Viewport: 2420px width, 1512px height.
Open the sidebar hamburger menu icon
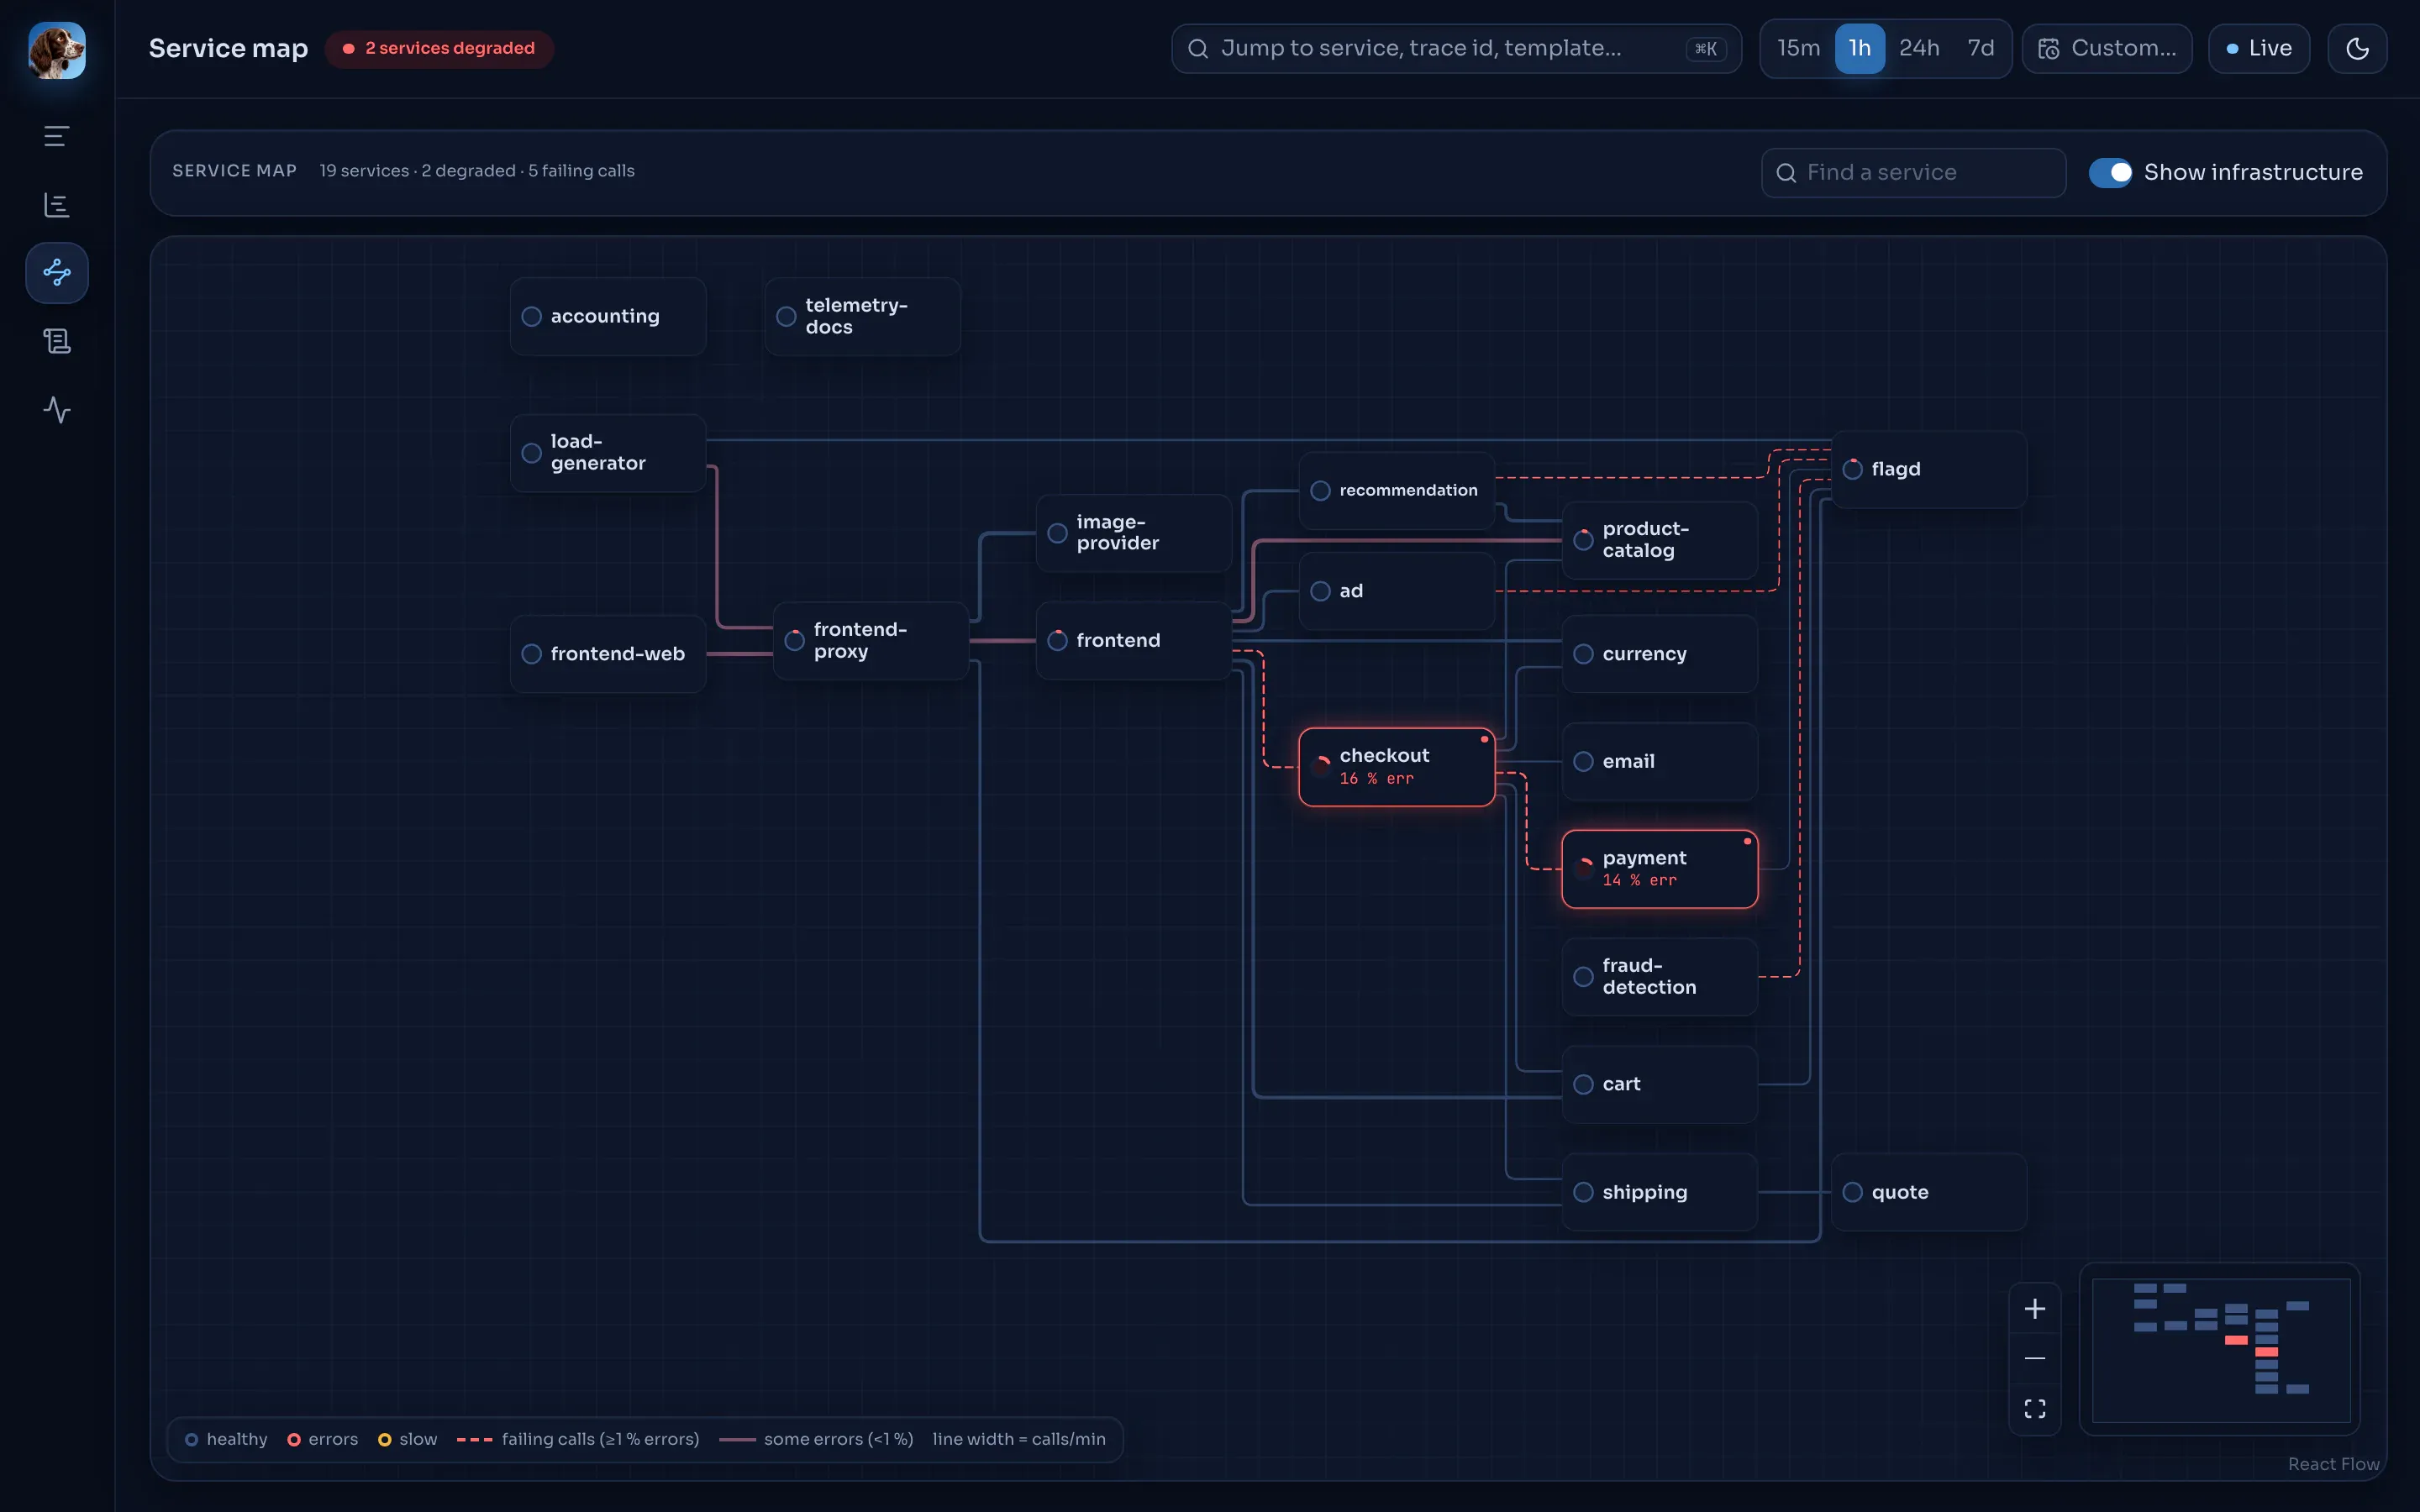click(57, 136)
